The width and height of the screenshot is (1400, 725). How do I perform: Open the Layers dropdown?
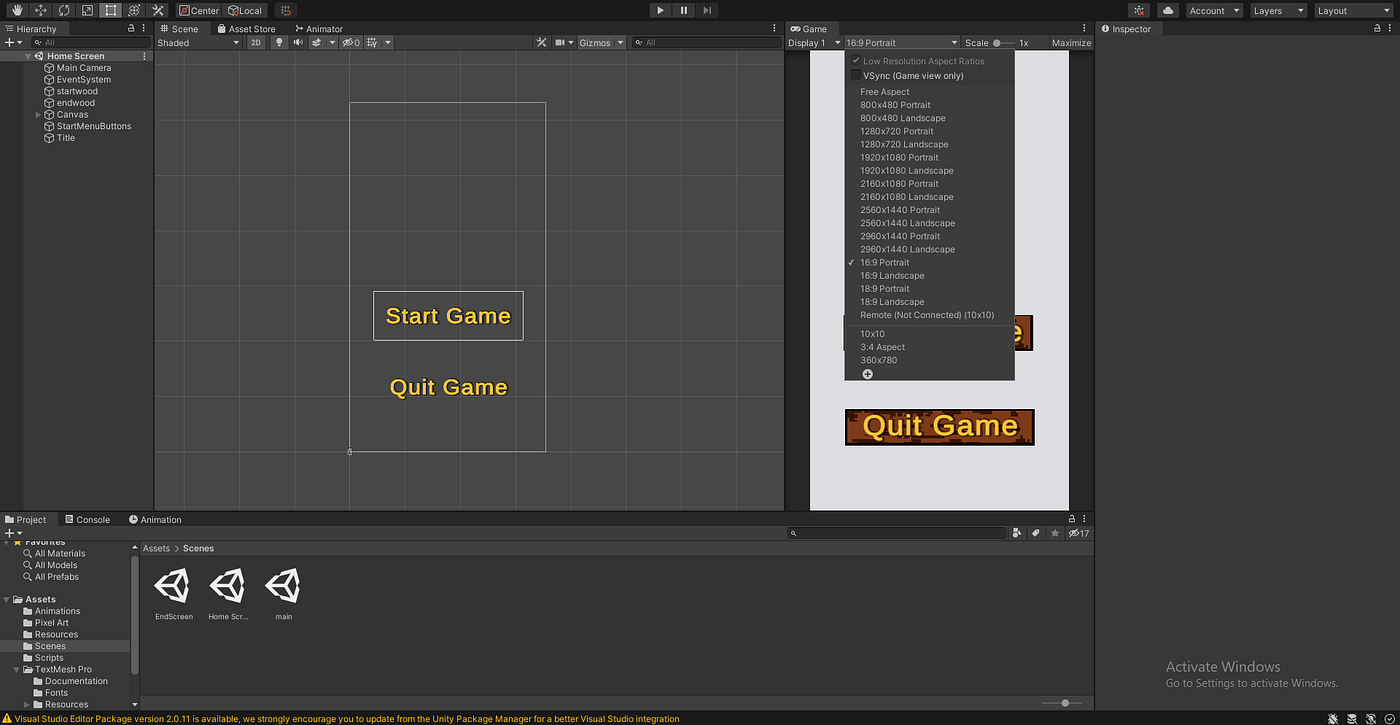tap(1279, 10)
